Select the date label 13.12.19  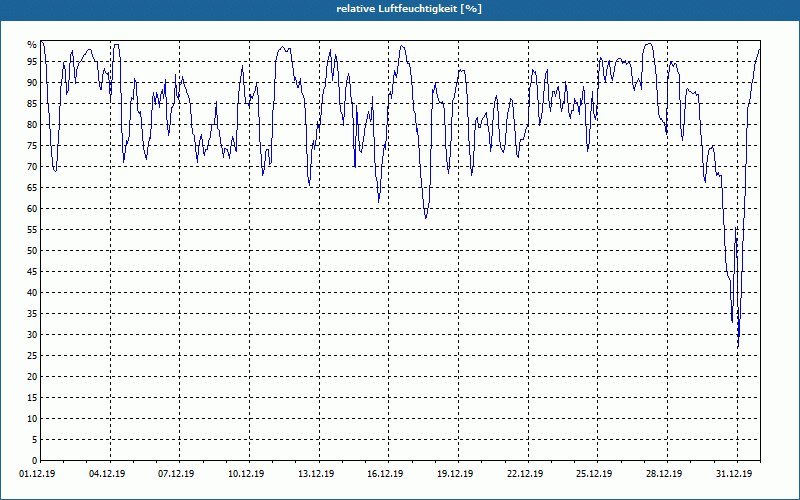[x=316, y=474]
